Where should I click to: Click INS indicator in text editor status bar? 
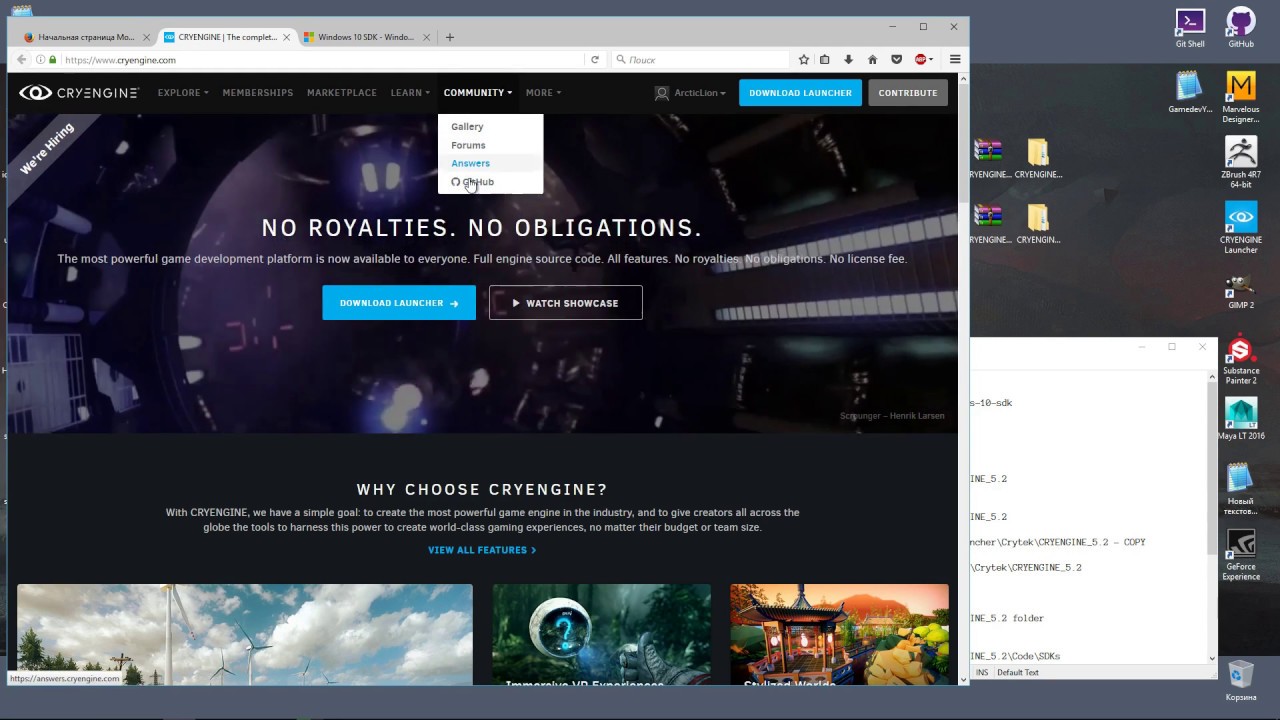click(x=982, y=672)
